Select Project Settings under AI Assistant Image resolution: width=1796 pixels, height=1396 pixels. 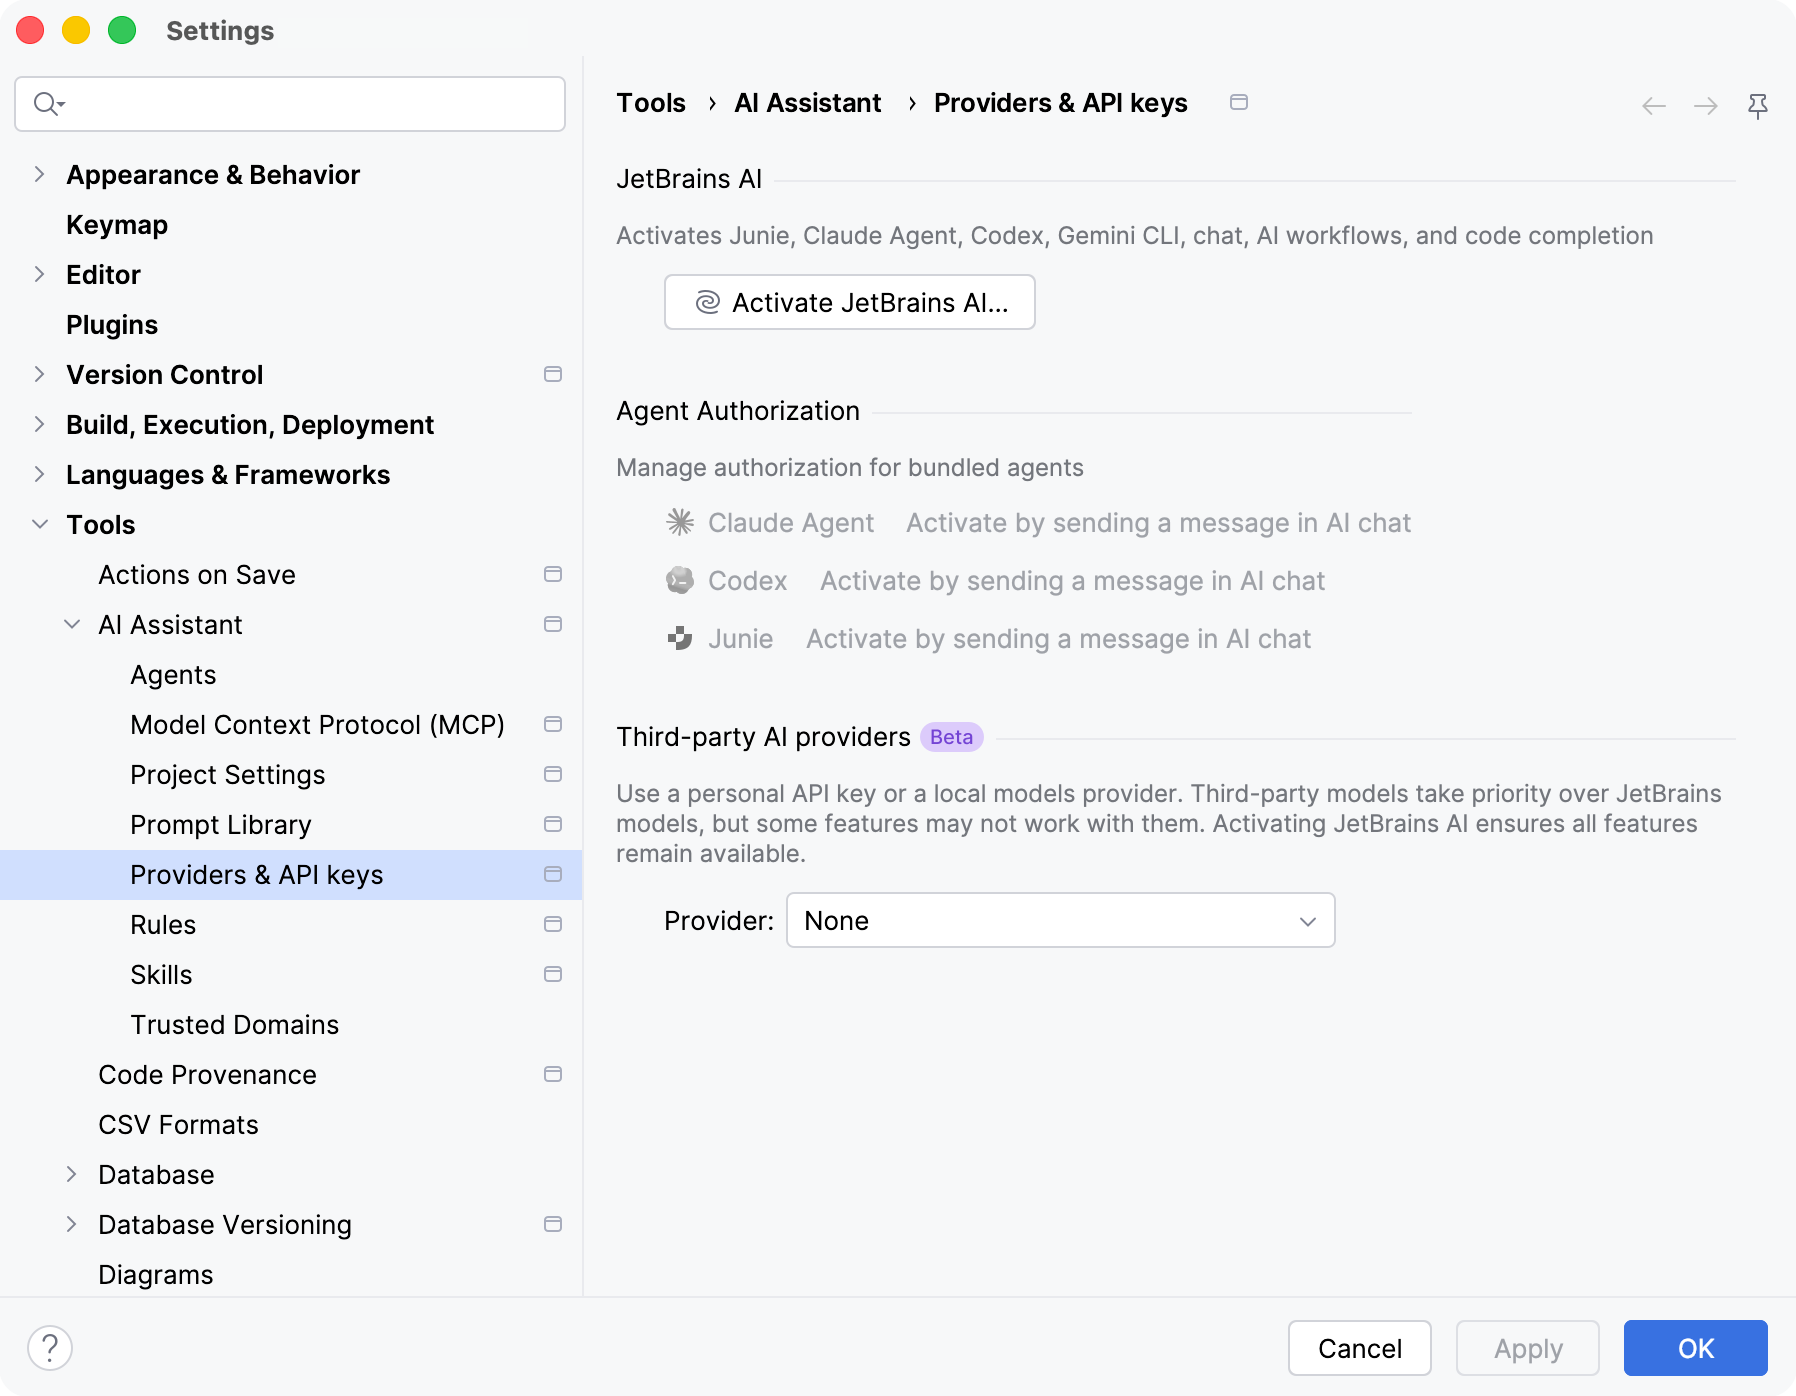coord(228,775)
